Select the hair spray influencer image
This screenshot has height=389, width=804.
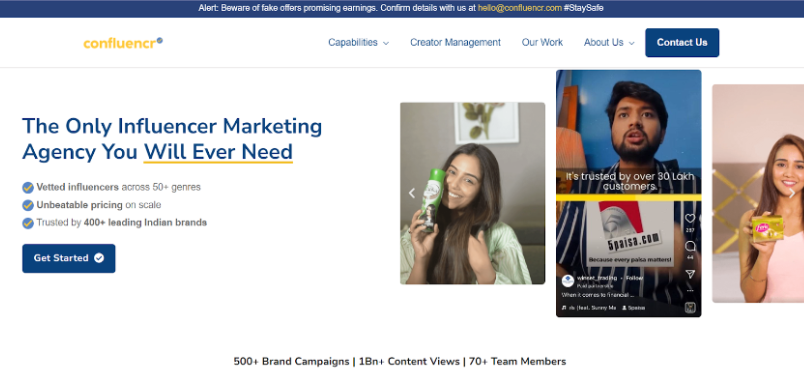[472, 193]
